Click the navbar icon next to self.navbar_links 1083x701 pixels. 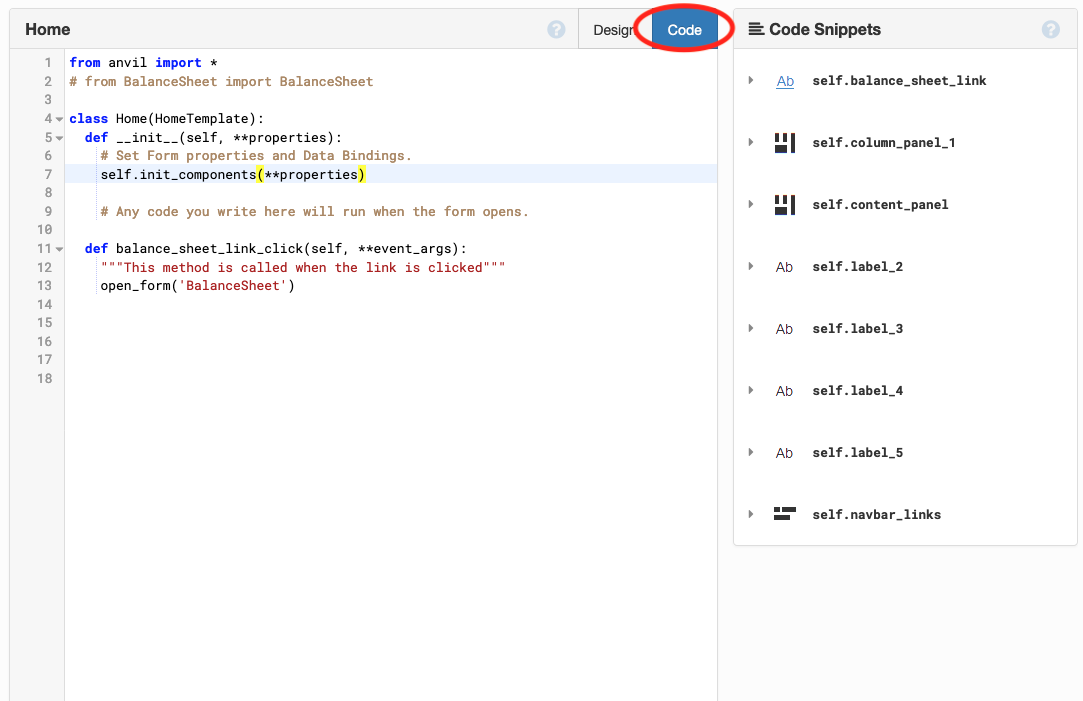(785, 514)
